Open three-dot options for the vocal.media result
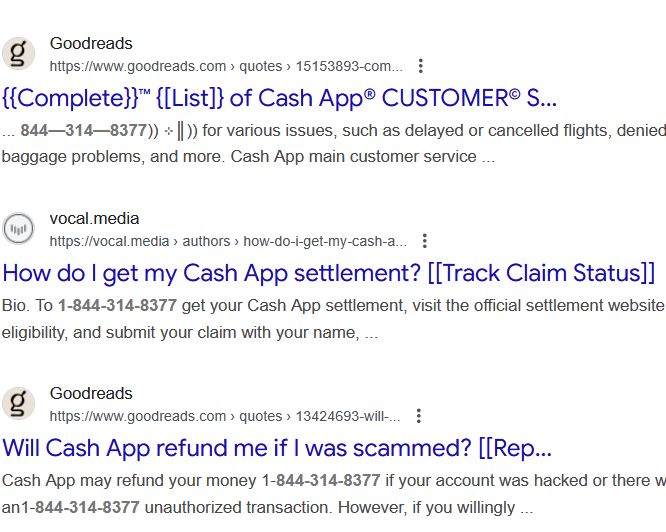 click(x=425, y=241)
